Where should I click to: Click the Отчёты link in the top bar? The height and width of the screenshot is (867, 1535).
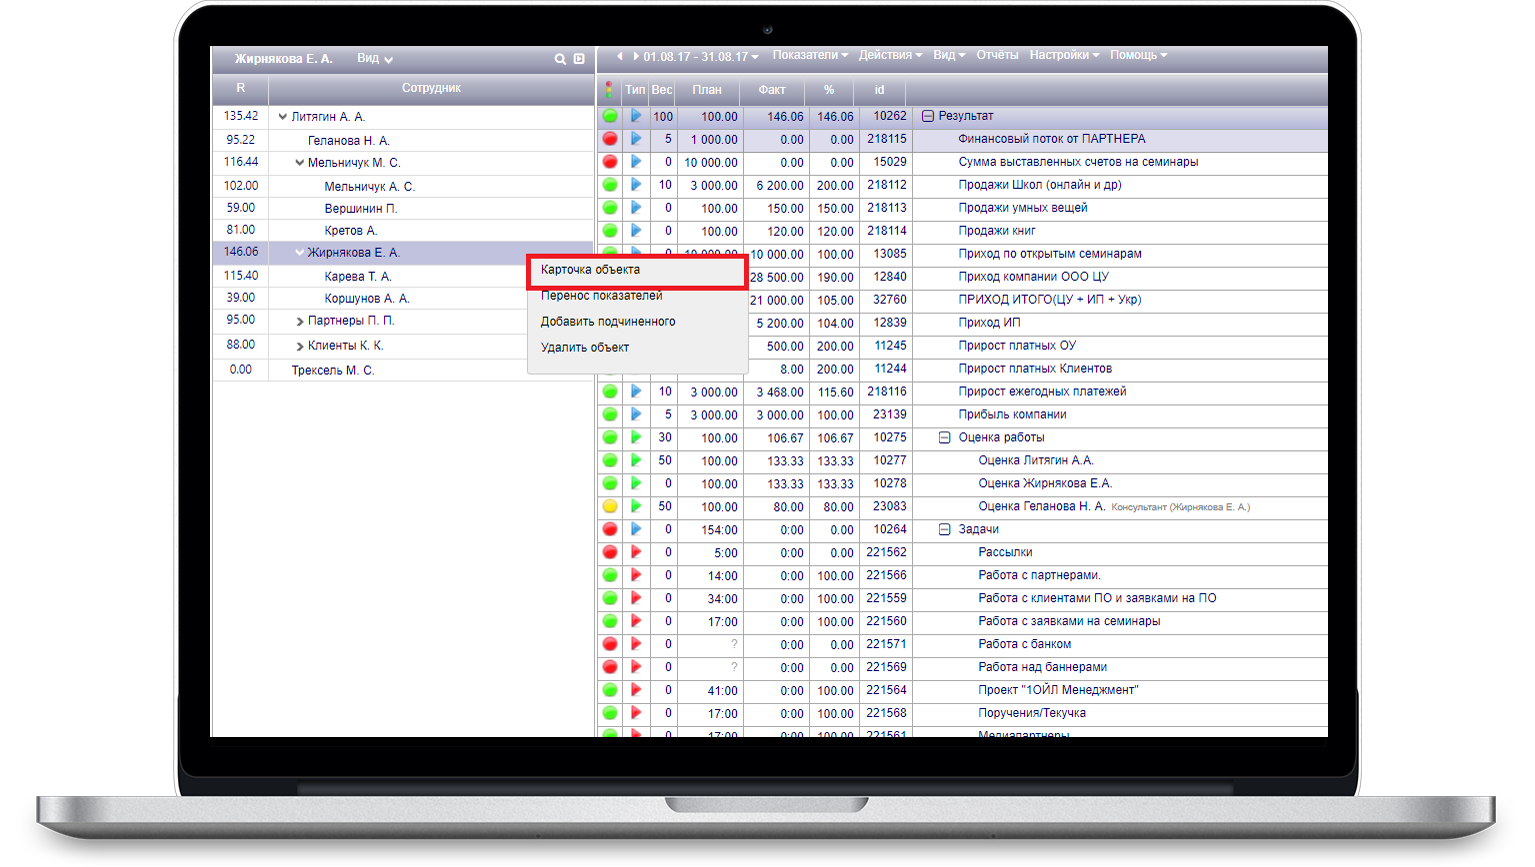pyautogui.click(x=997, y=55)
